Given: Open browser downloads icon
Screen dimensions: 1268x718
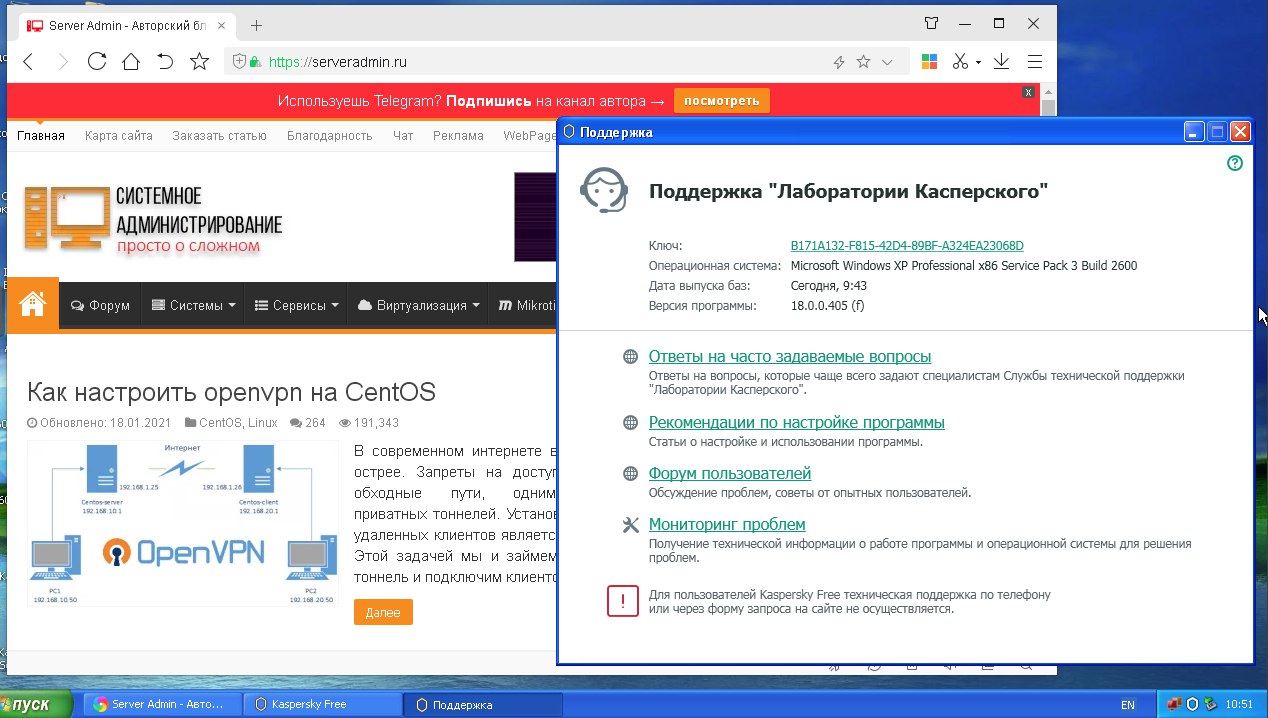Looking at the screenshot, I should pos(1001,62).
